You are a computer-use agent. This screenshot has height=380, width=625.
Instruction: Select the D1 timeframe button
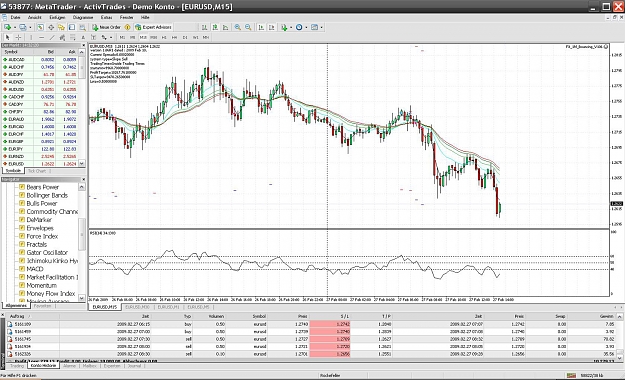pyautogui.click(x=185, y=37)
